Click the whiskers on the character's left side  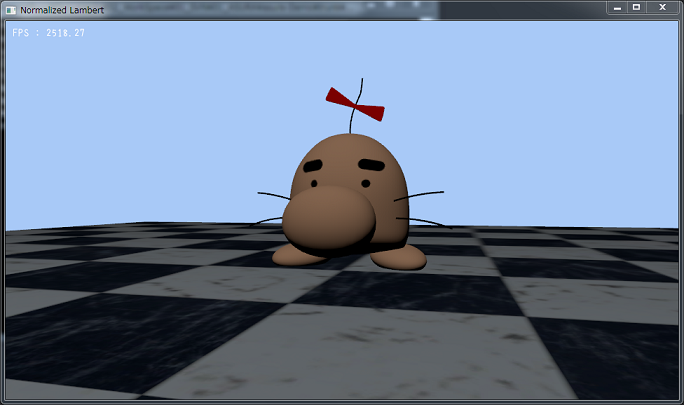(270, 208)
